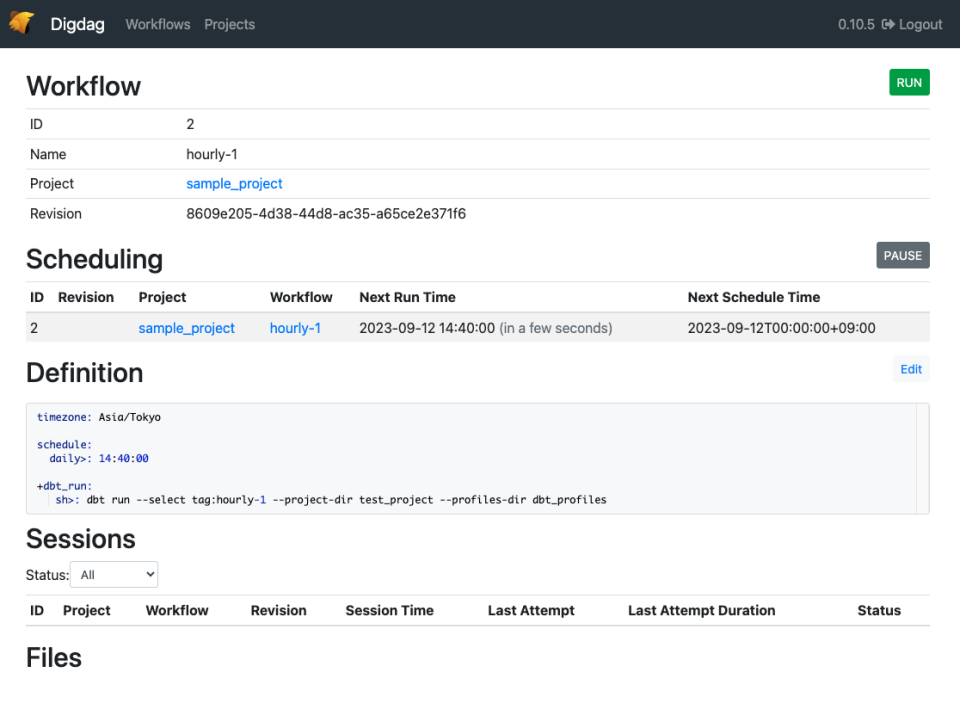The height and width of the screenshot is (728, 960).
Task: Click the Status column header in Sessions
Action: (x=878, y=611)
